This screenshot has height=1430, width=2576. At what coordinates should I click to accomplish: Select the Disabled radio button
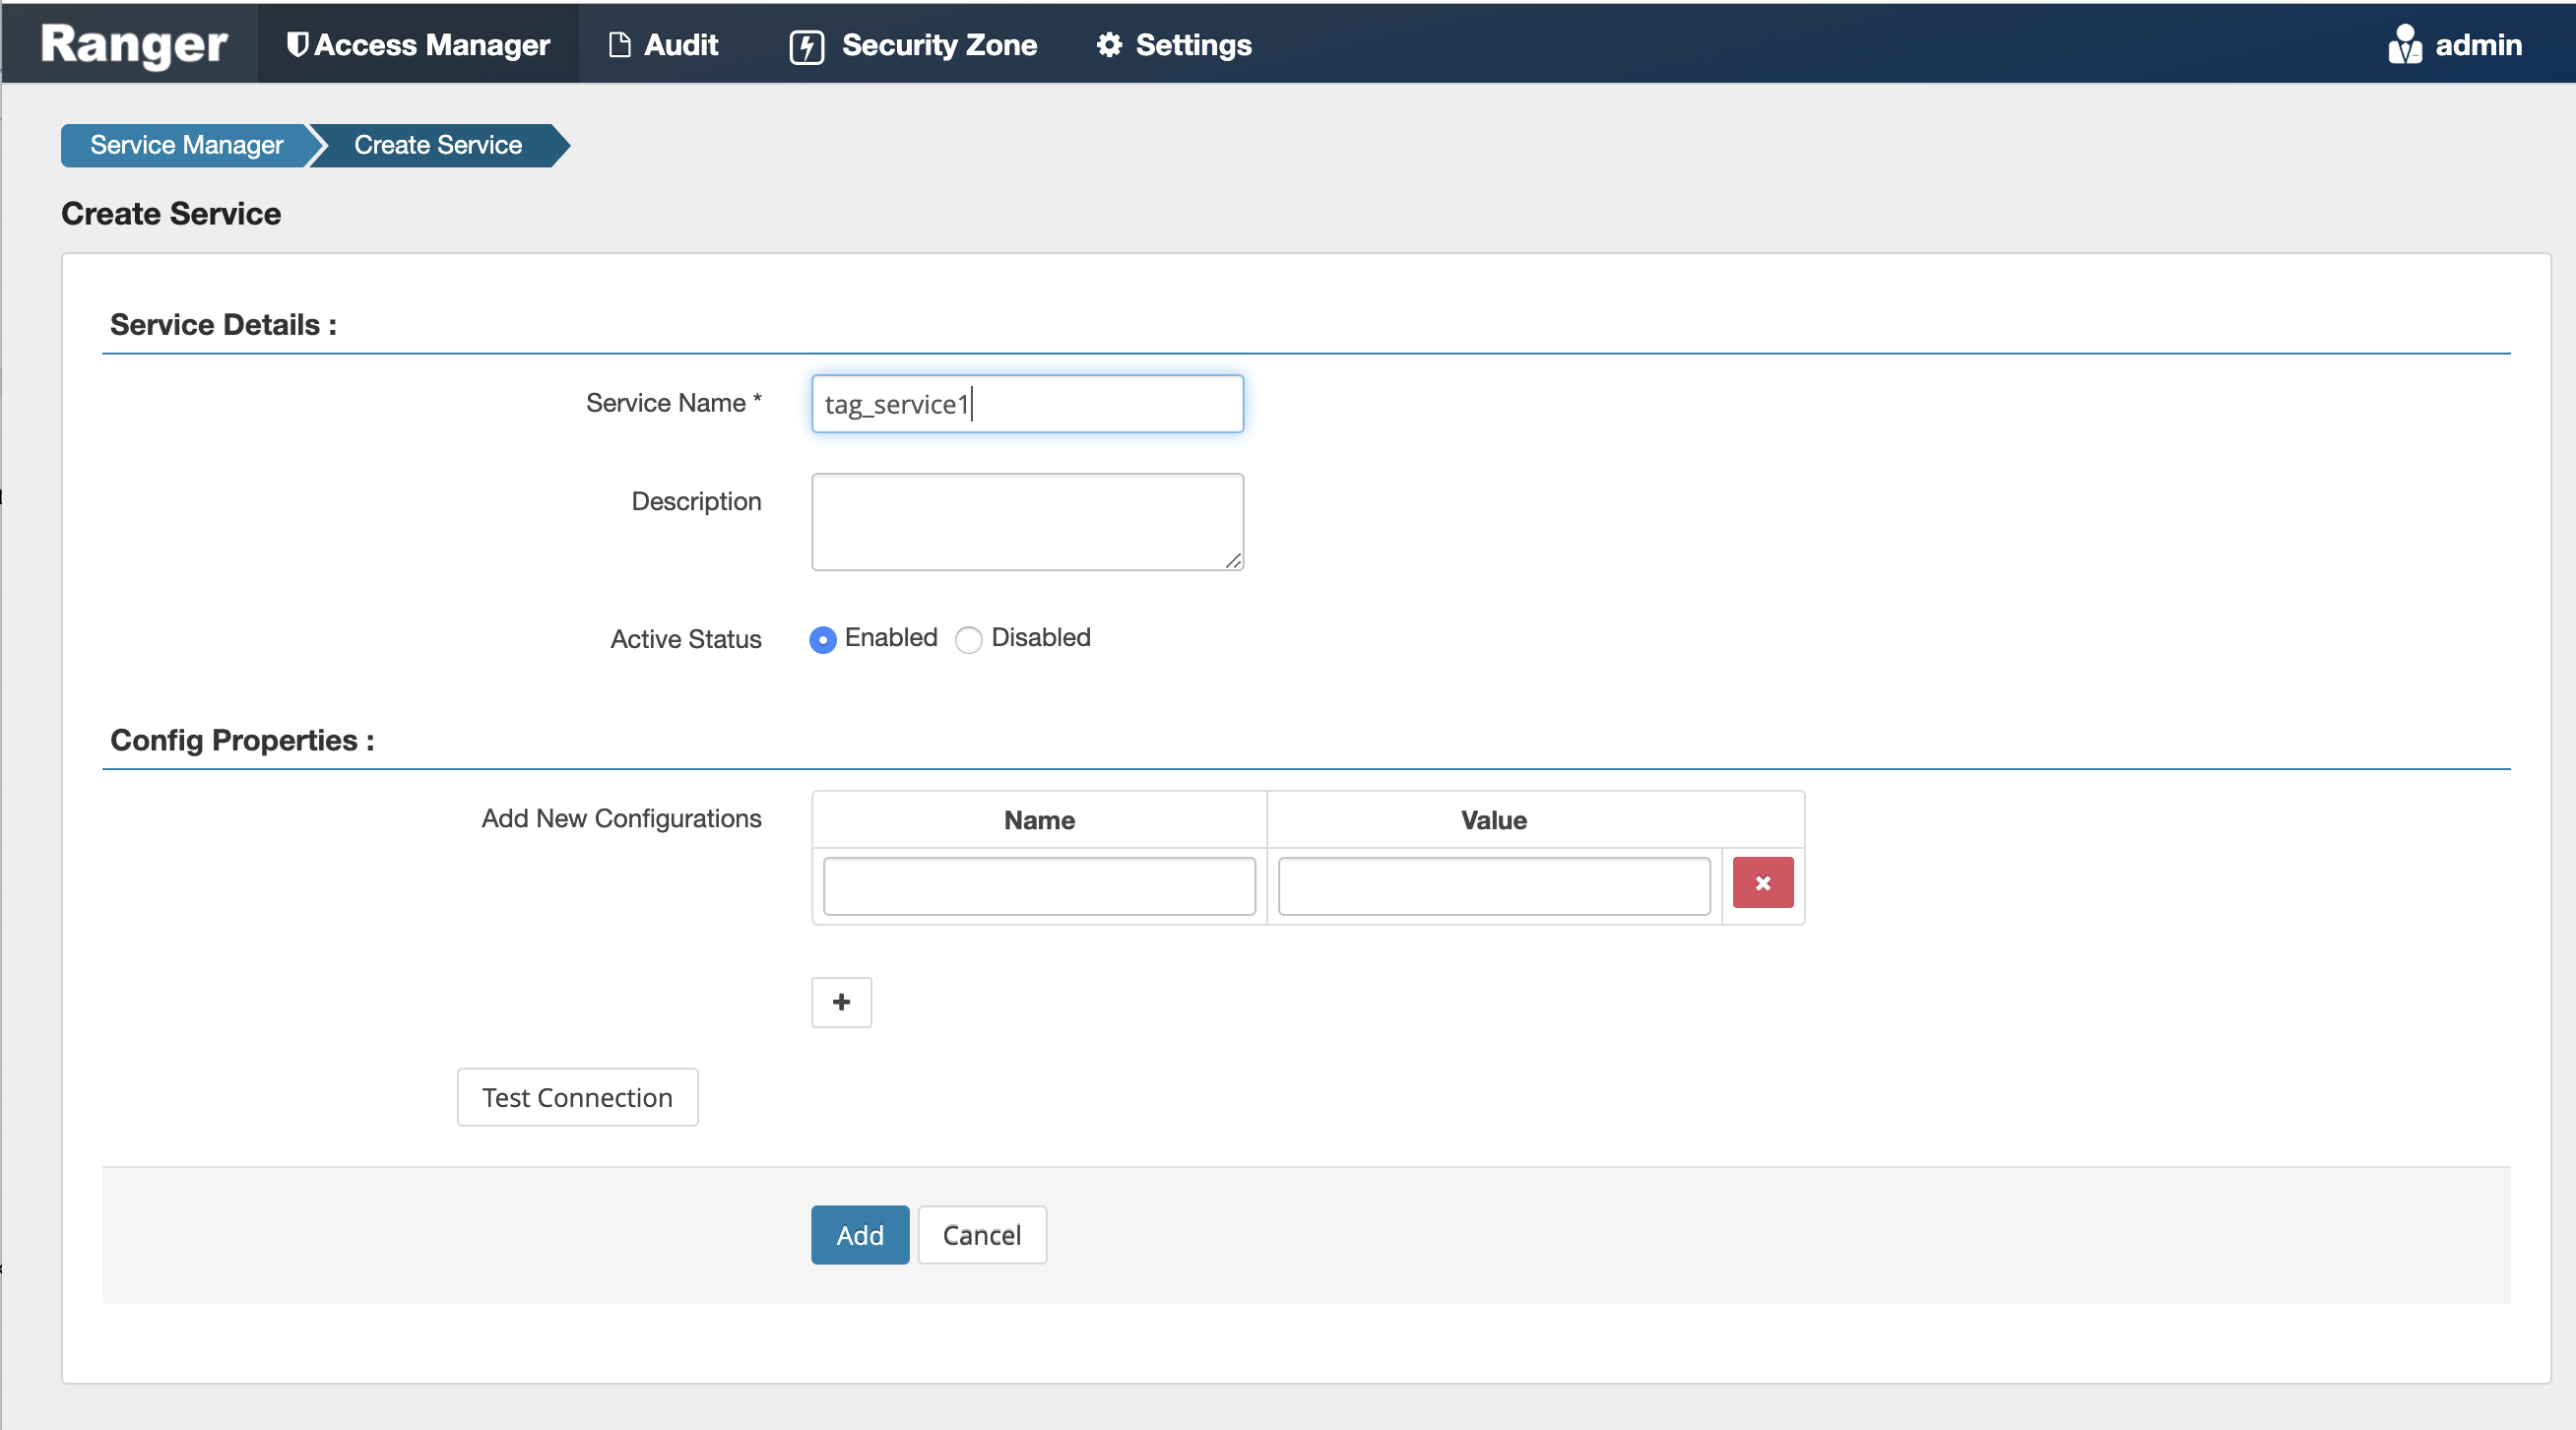point(968,639)
